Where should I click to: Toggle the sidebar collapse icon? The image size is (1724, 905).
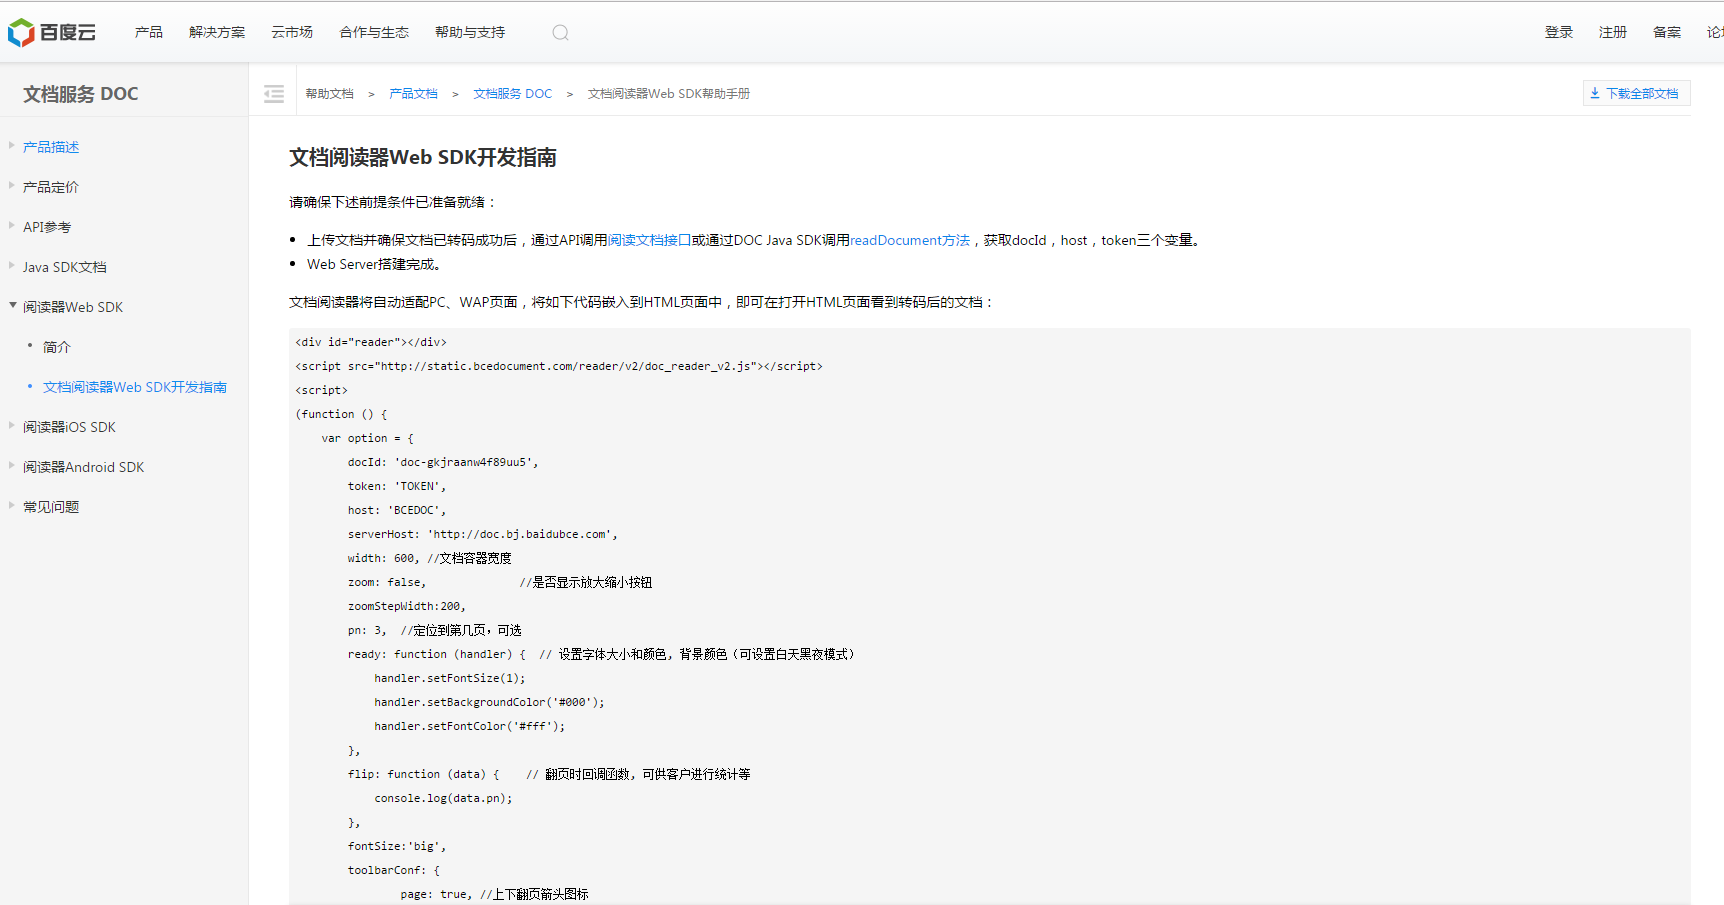[x=274, y=94]
